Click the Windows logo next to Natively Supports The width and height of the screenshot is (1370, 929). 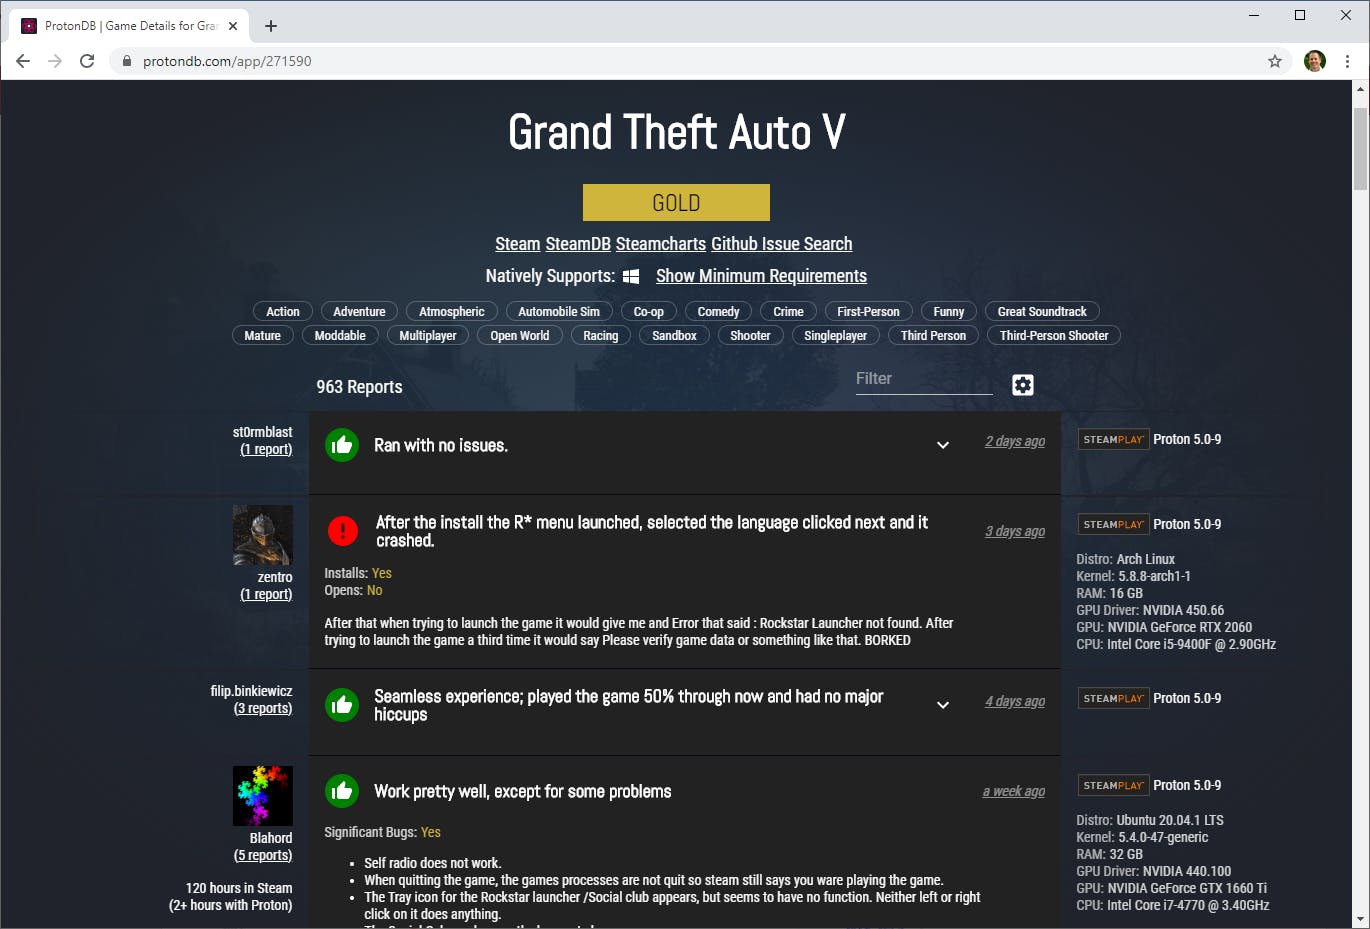[631, 277]
